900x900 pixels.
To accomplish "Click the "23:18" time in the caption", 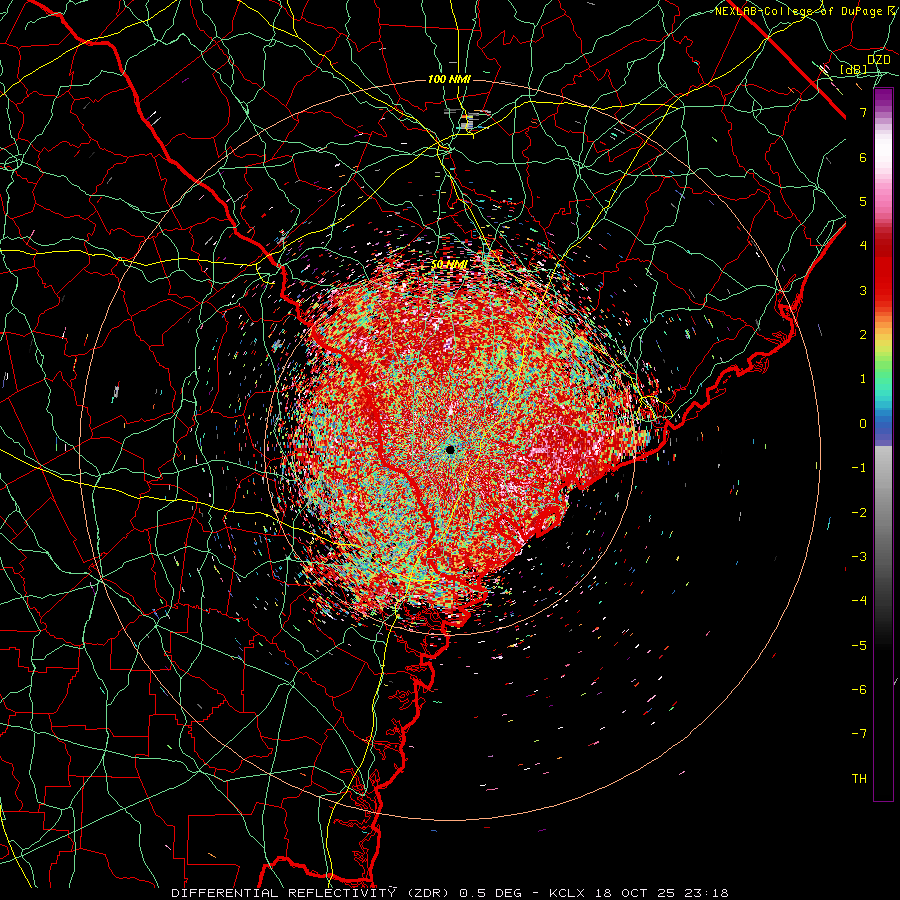I will 709,893.
